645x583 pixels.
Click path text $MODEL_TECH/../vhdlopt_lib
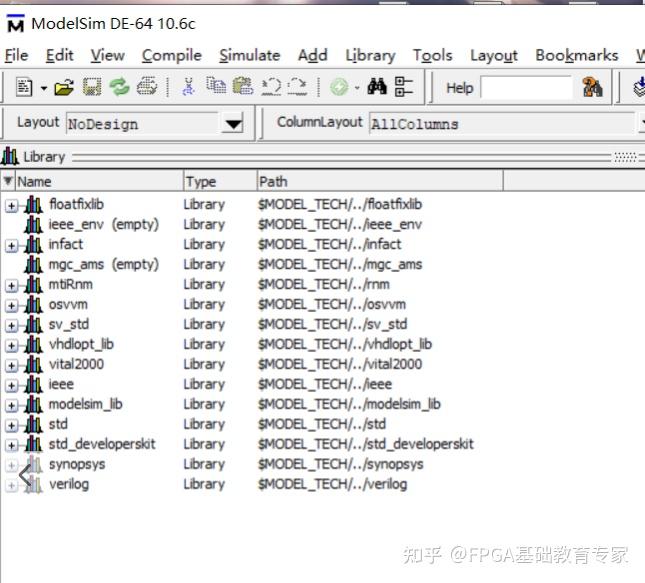(x=345, y=344)
